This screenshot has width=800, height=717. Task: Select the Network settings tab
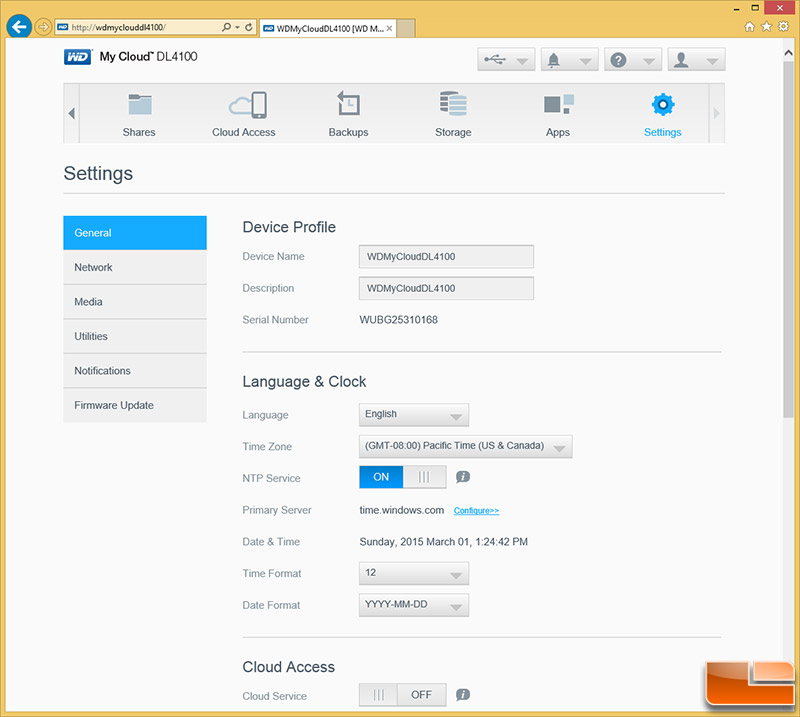click(135, 267)
